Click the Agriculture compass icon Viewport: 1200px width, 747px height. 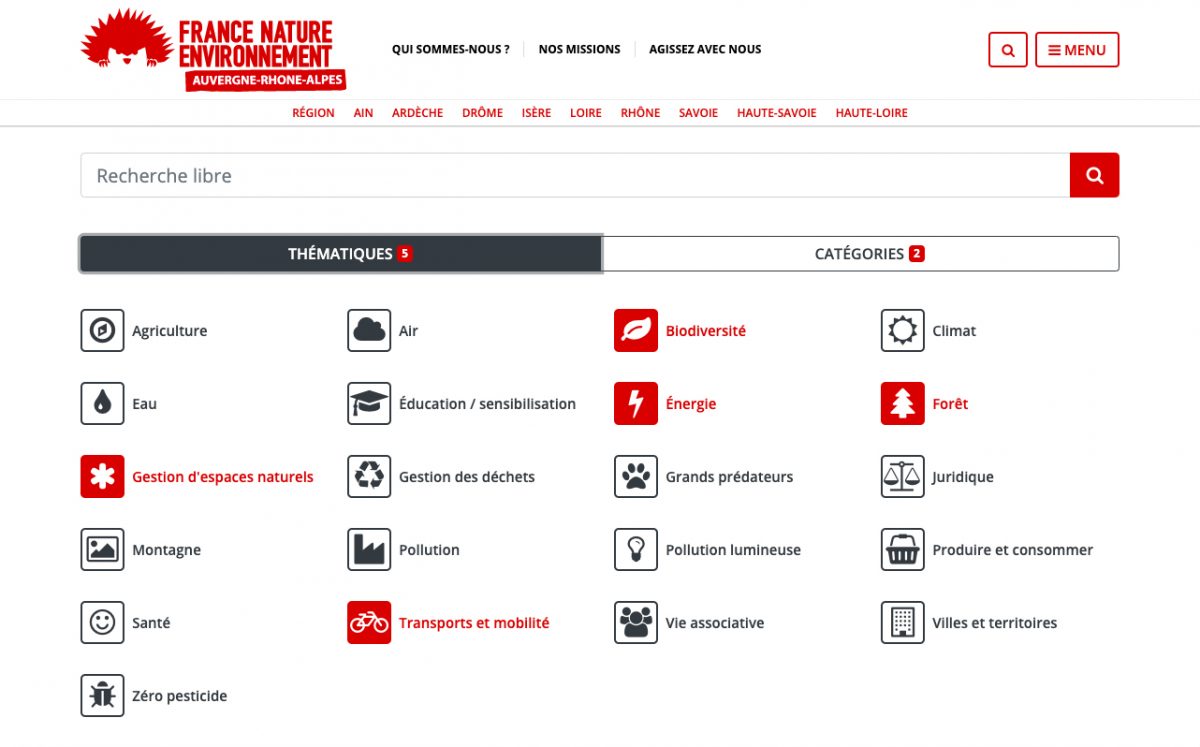[x=102, y=331]
